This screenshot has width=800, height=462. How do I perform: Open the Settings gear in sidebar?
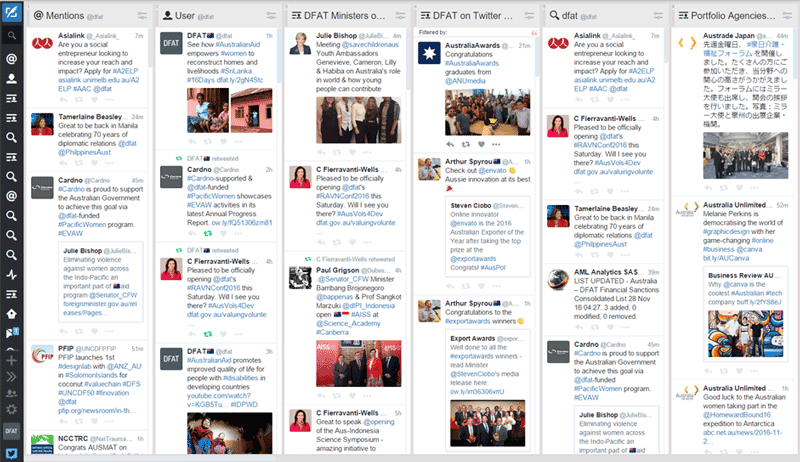(11, 409)
